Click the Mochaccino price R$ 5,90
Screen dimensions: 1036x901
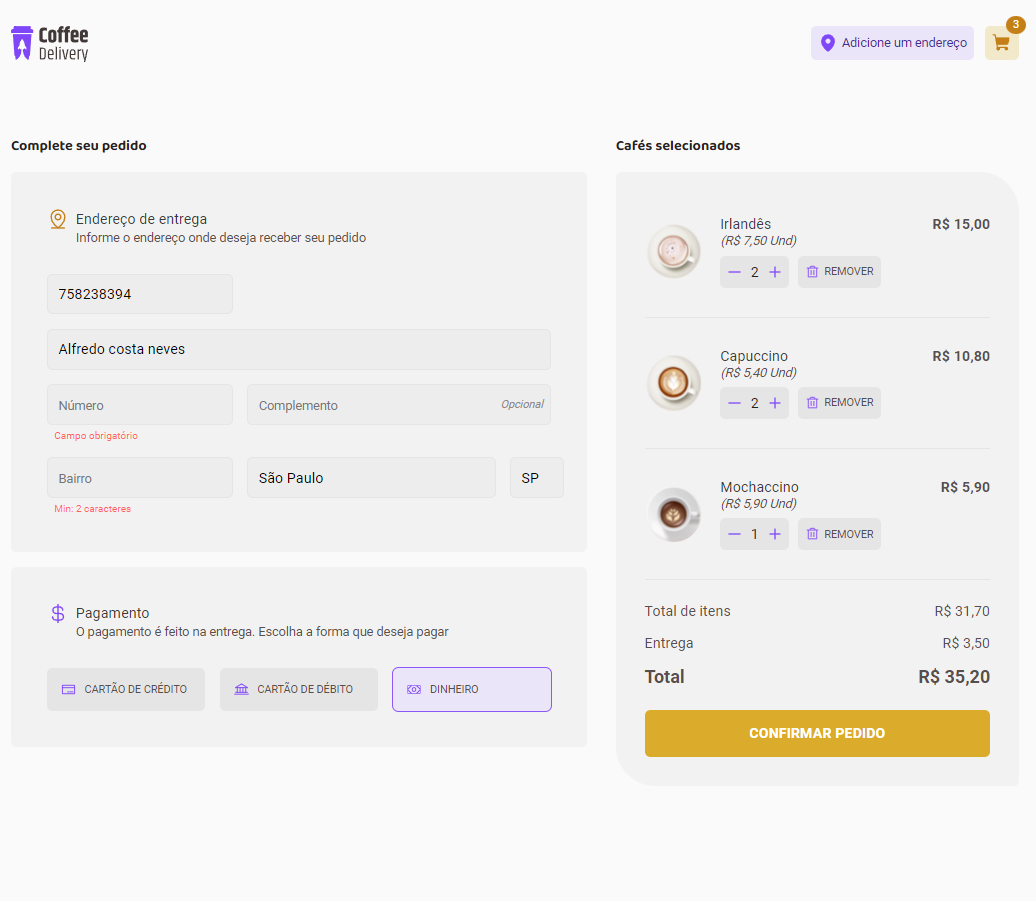coord(965,487)
